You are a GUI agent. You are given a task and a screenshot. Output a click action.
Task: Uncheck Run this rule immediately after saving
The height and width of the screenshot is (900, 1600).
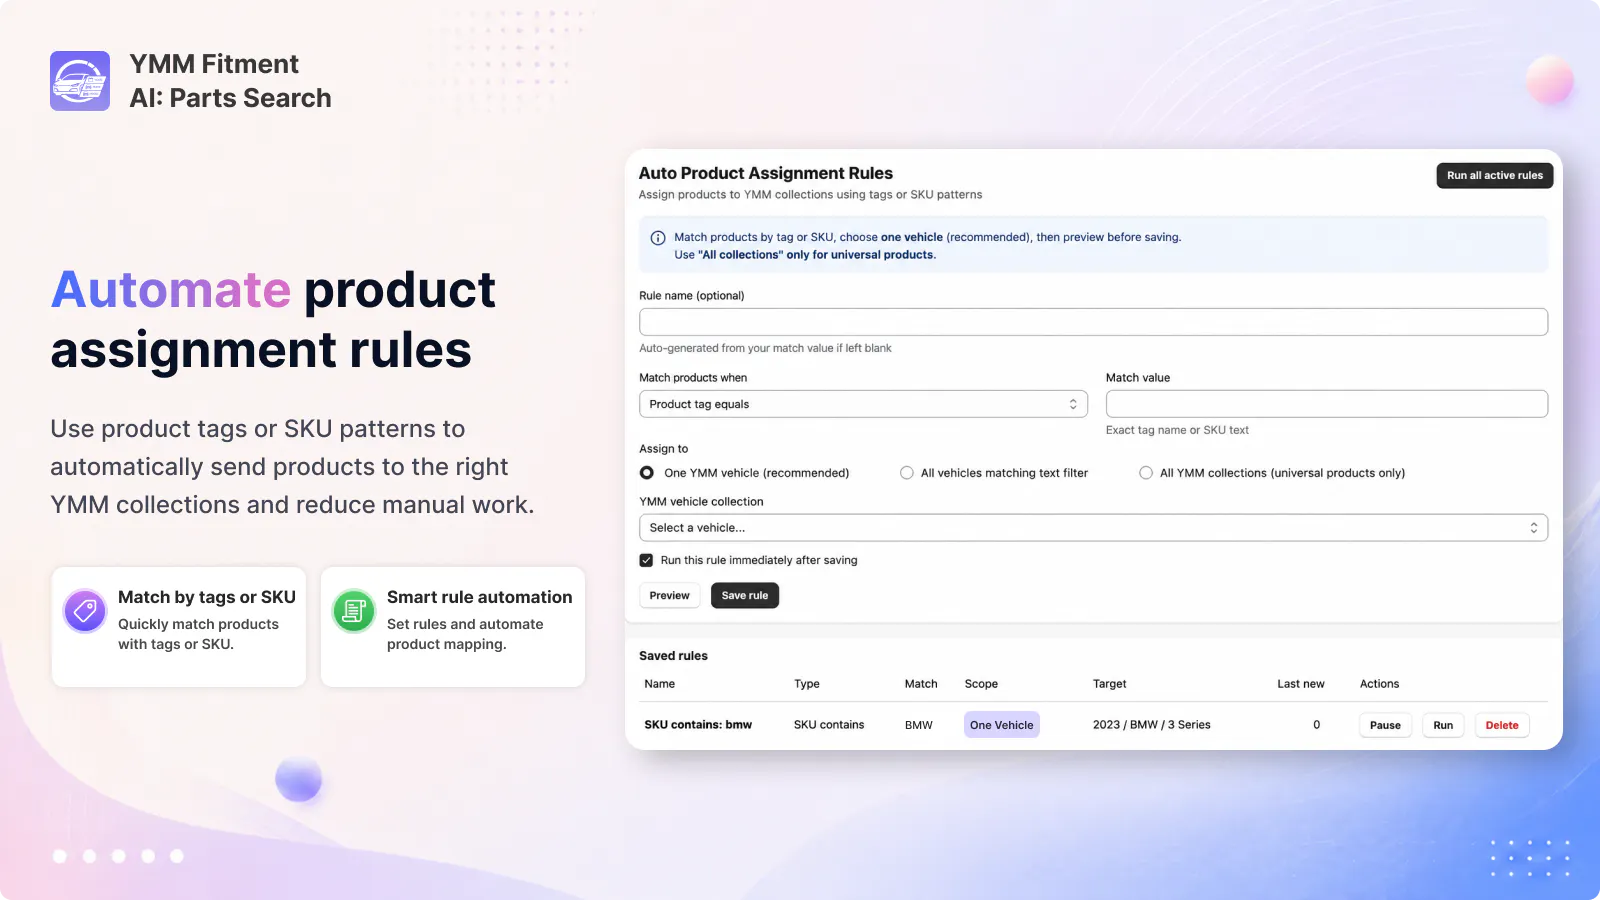646,560
